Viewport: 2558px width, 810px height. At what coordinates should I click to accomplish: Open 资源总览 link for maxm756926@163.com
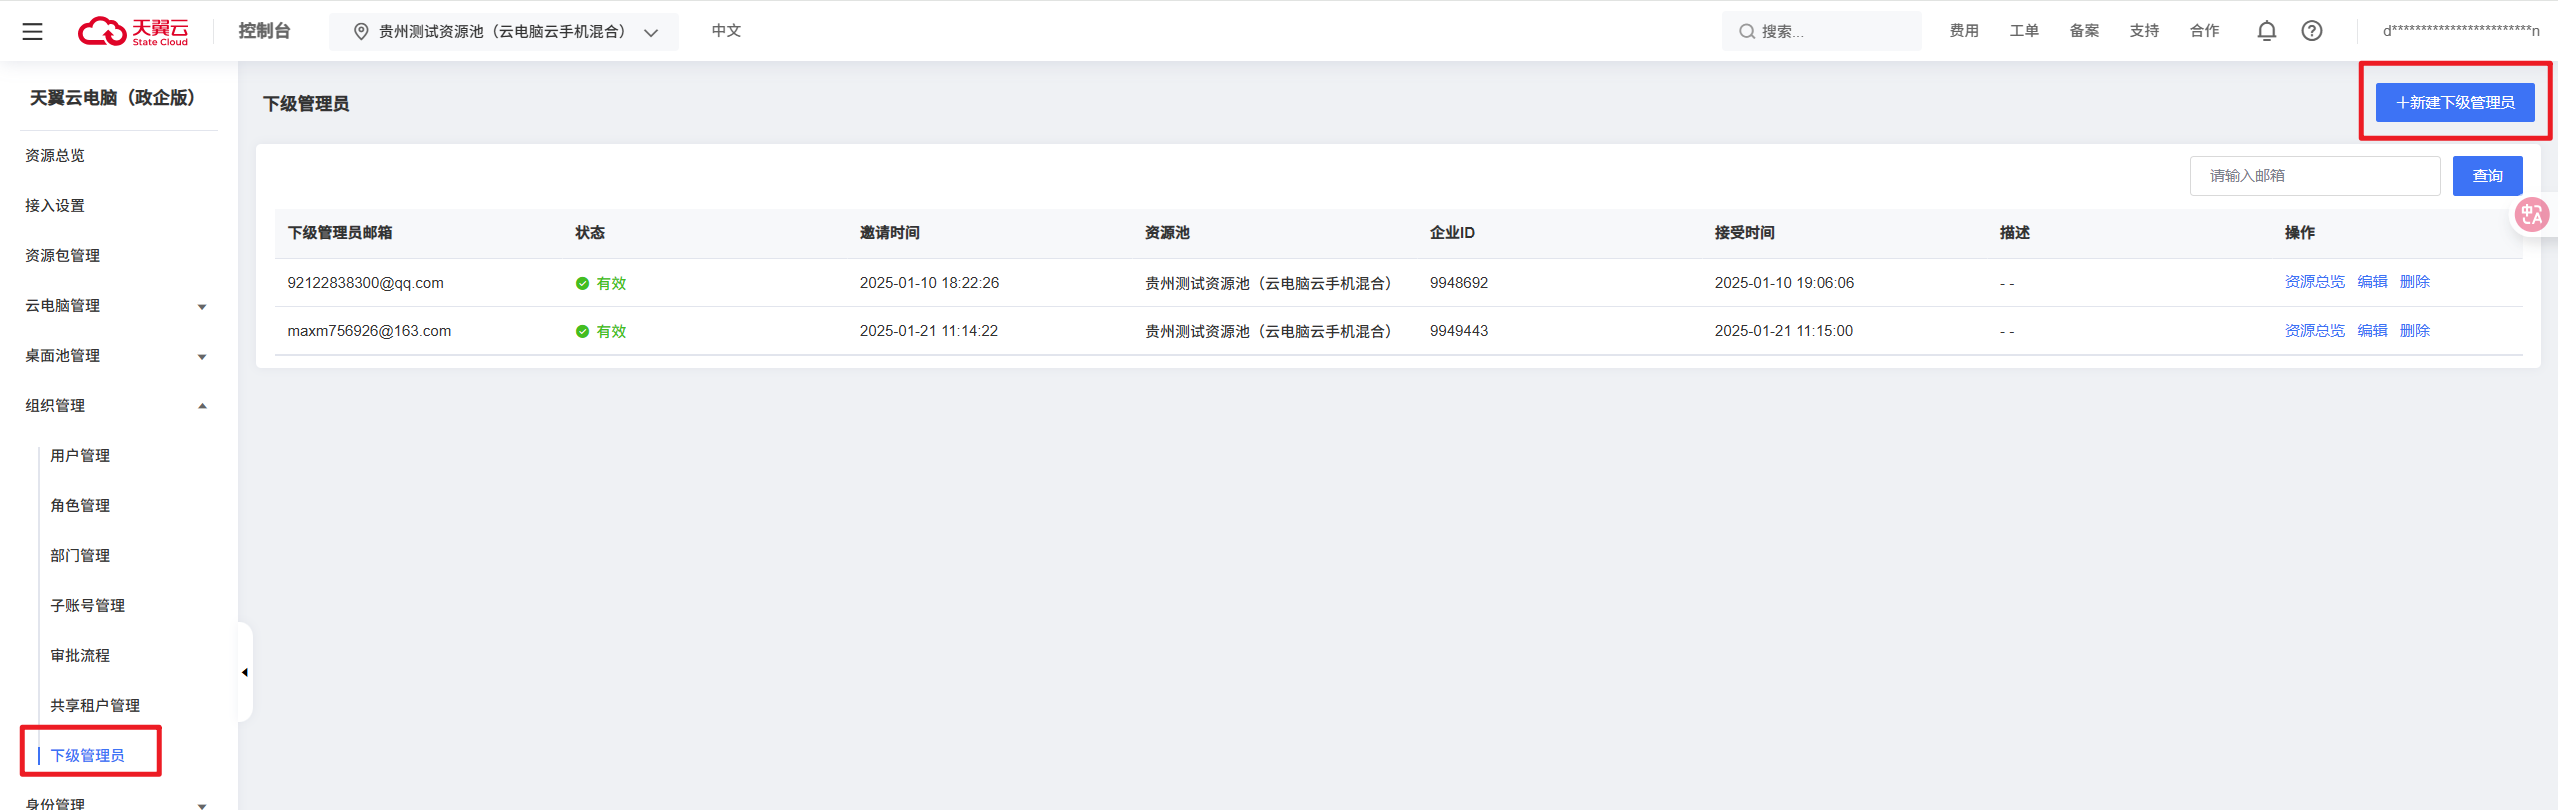click(x=2314, y=331)
